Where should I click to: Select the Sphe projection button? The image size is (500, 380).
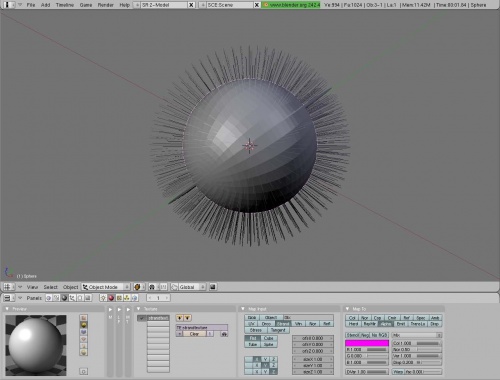point(269,344)
